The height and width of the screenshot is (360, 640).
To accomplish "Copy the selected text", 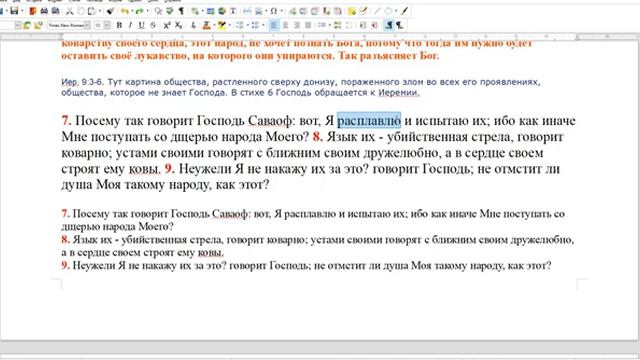I will pos(81,11).
